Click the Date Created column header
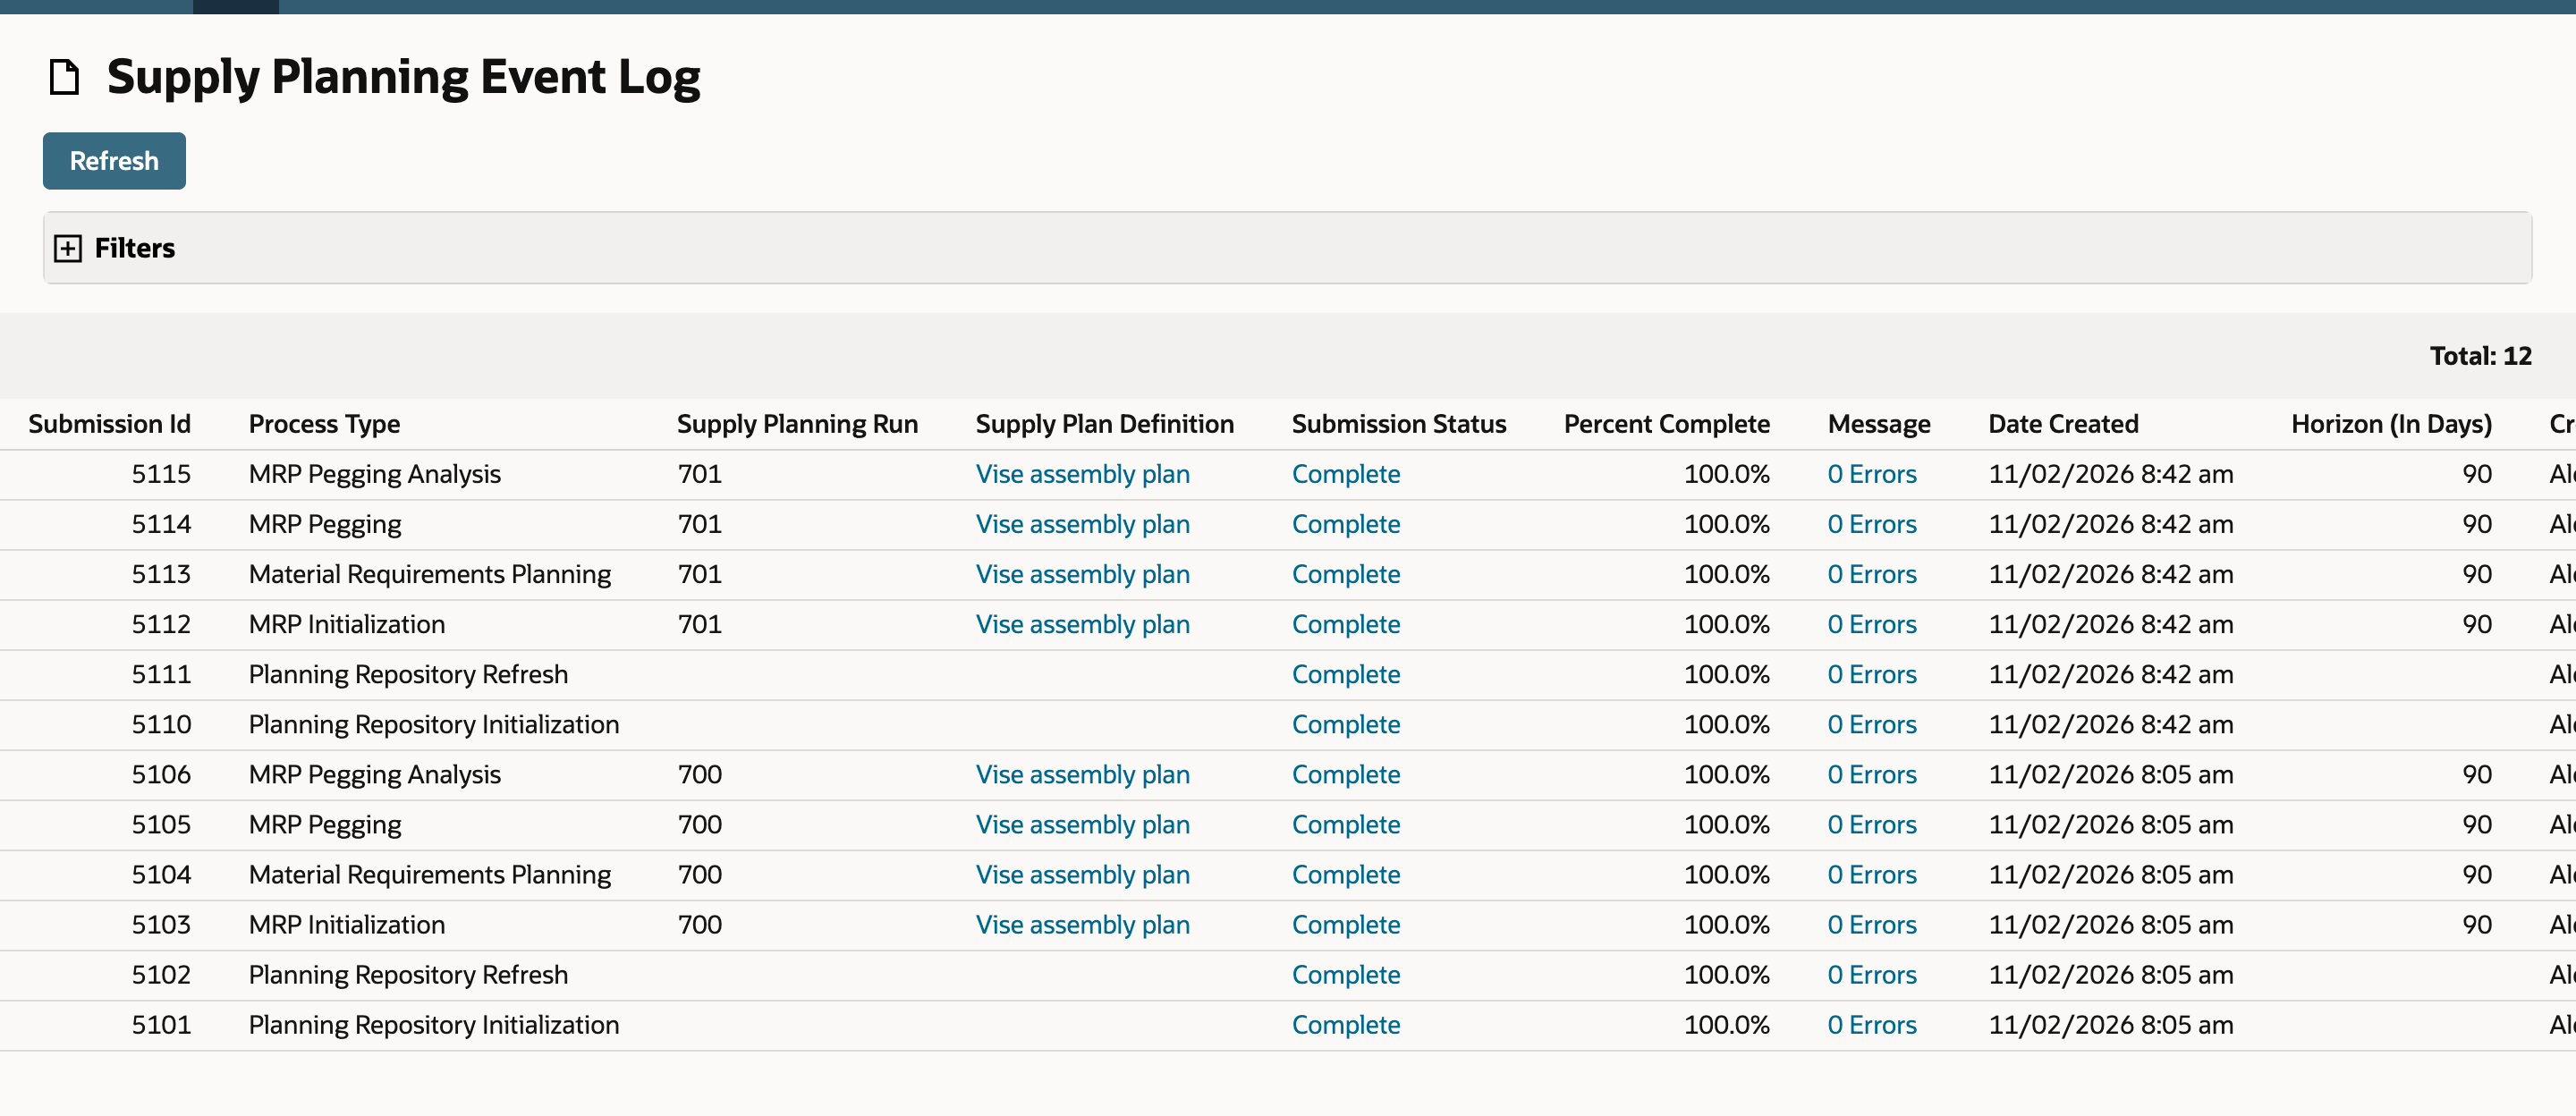The image size is (2576, 1116). pos(2063,424)
